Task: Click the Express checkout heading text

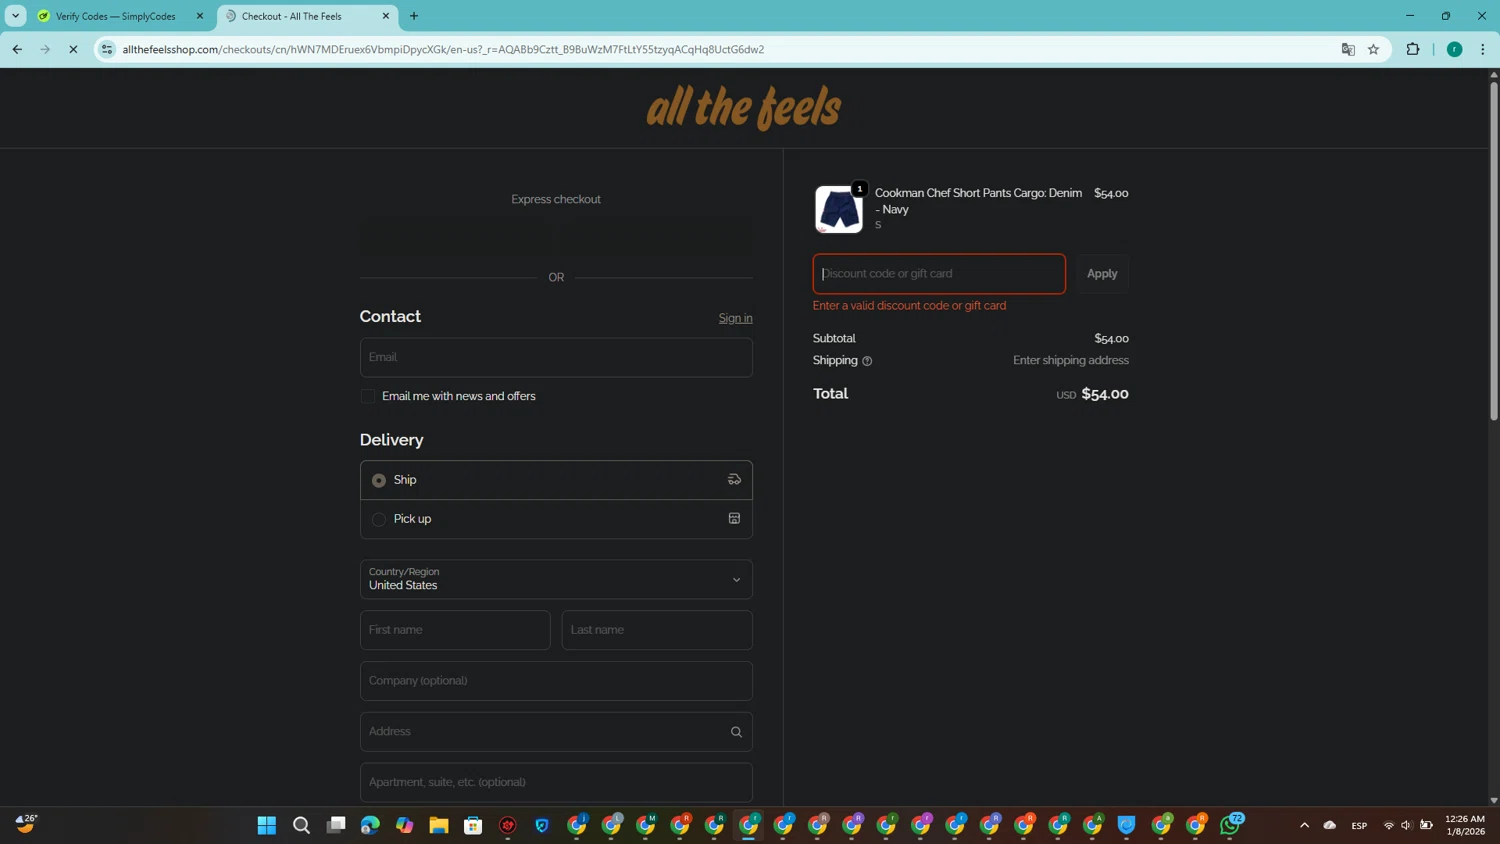Action: pyautogui.click(x=556, y=200)
